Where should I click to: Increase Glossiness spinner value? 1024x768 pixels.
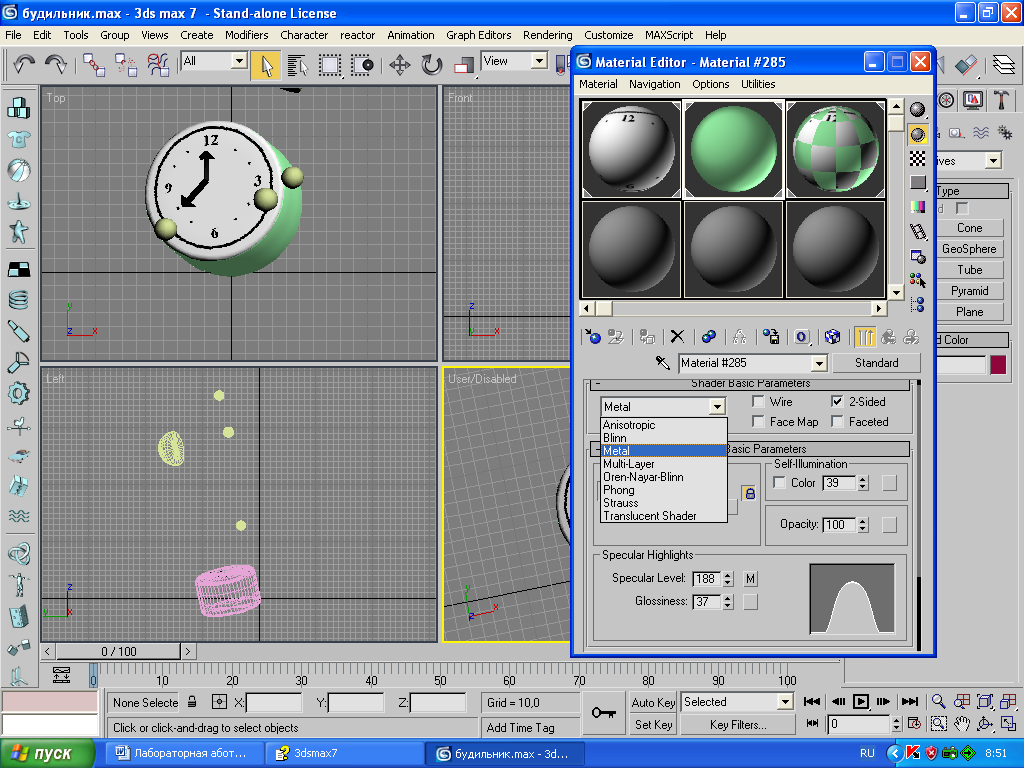pyautogui.click(x=728, y=598)
